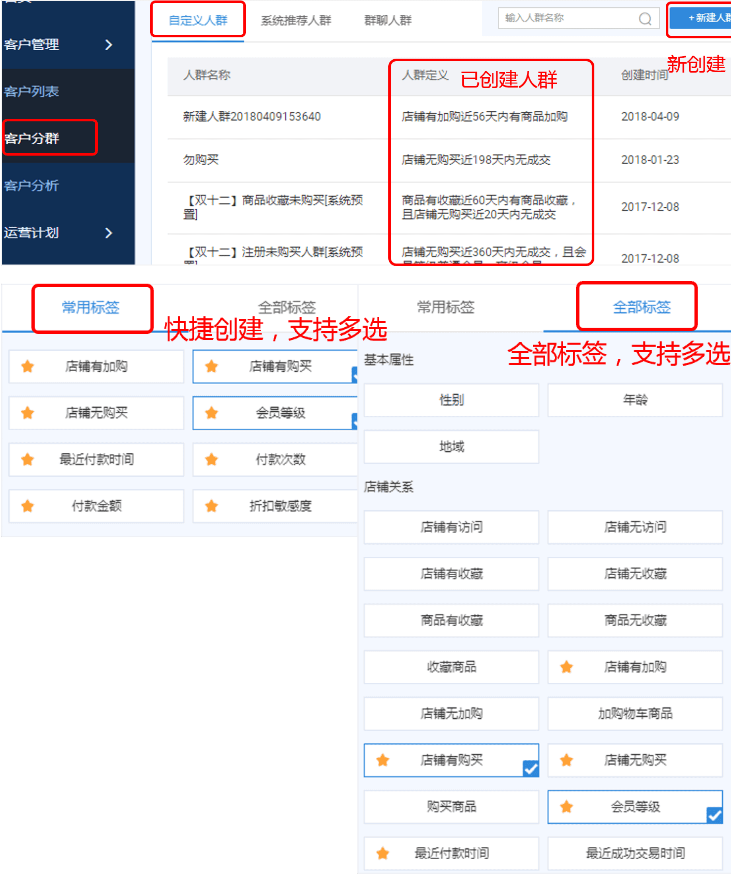Click the magnifier icon in the 输入人群名称 box
Image resolution: width=731 pixels, height=877 pixels.
coord(645,19)
